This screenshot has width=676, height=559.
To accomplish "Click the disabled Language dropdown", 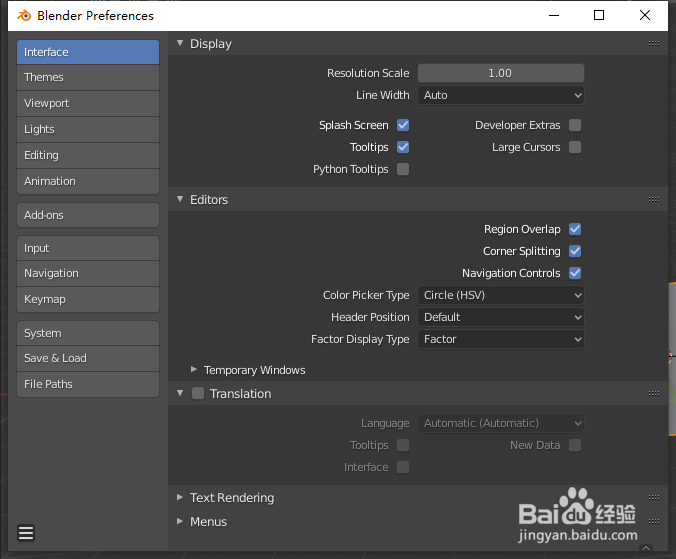I will point(501,423).
